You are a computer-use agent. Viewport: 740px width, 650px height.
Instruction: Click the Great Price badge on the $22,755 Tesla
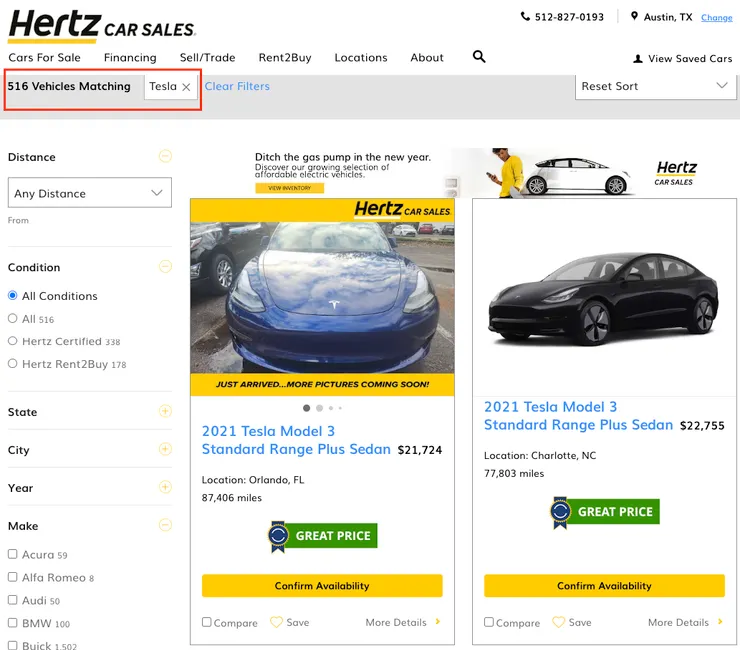[605, 512]
